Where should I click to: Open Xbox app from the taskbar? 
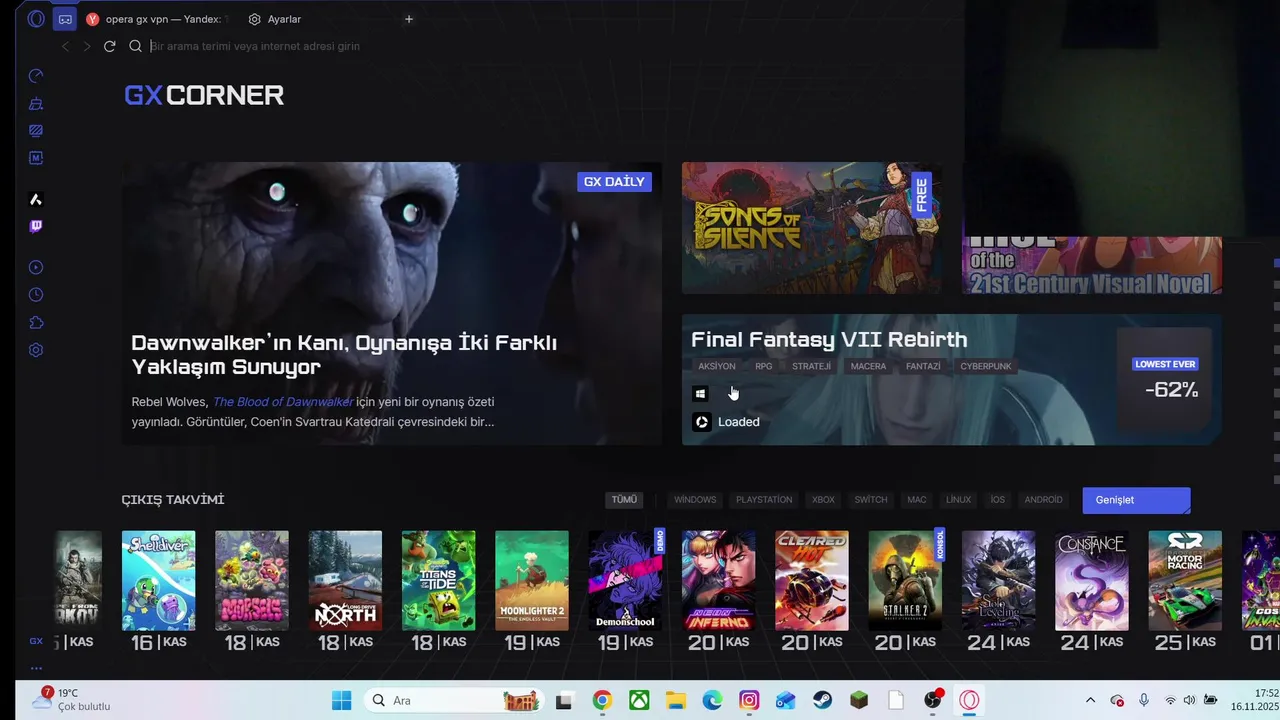[639, 700]
